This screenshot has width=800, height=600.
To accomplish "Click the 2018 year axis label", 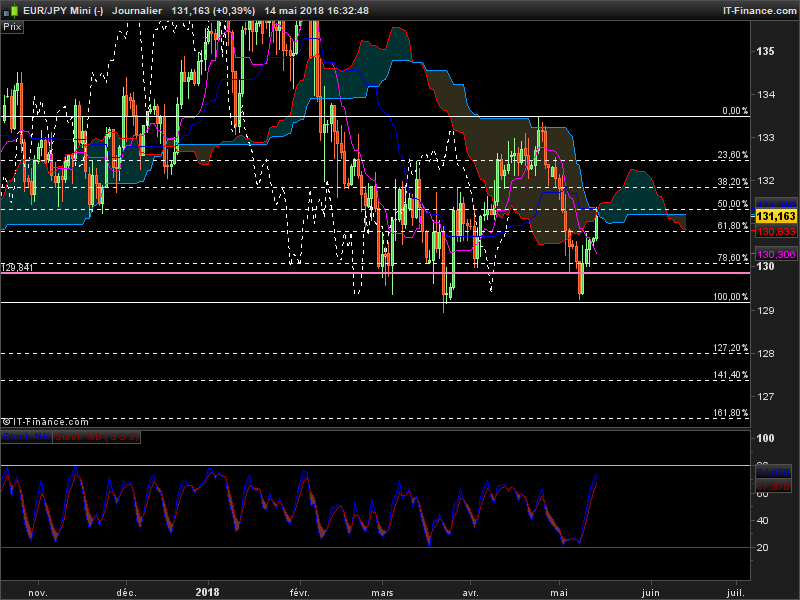I will click(208, 592).
